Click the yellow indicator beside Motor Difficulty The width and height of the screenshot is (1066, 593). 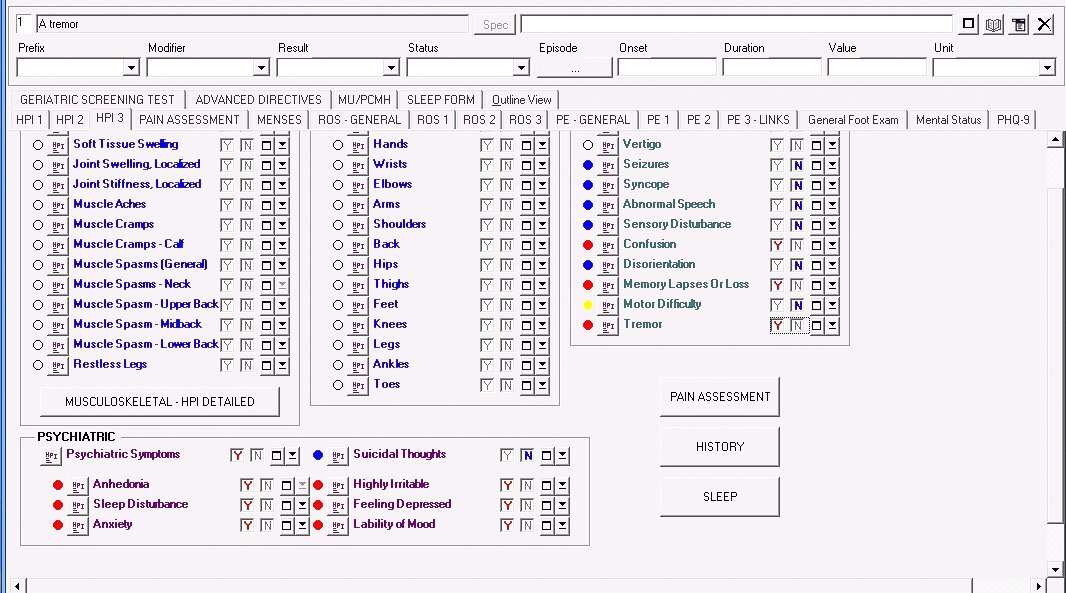(587, 305)
